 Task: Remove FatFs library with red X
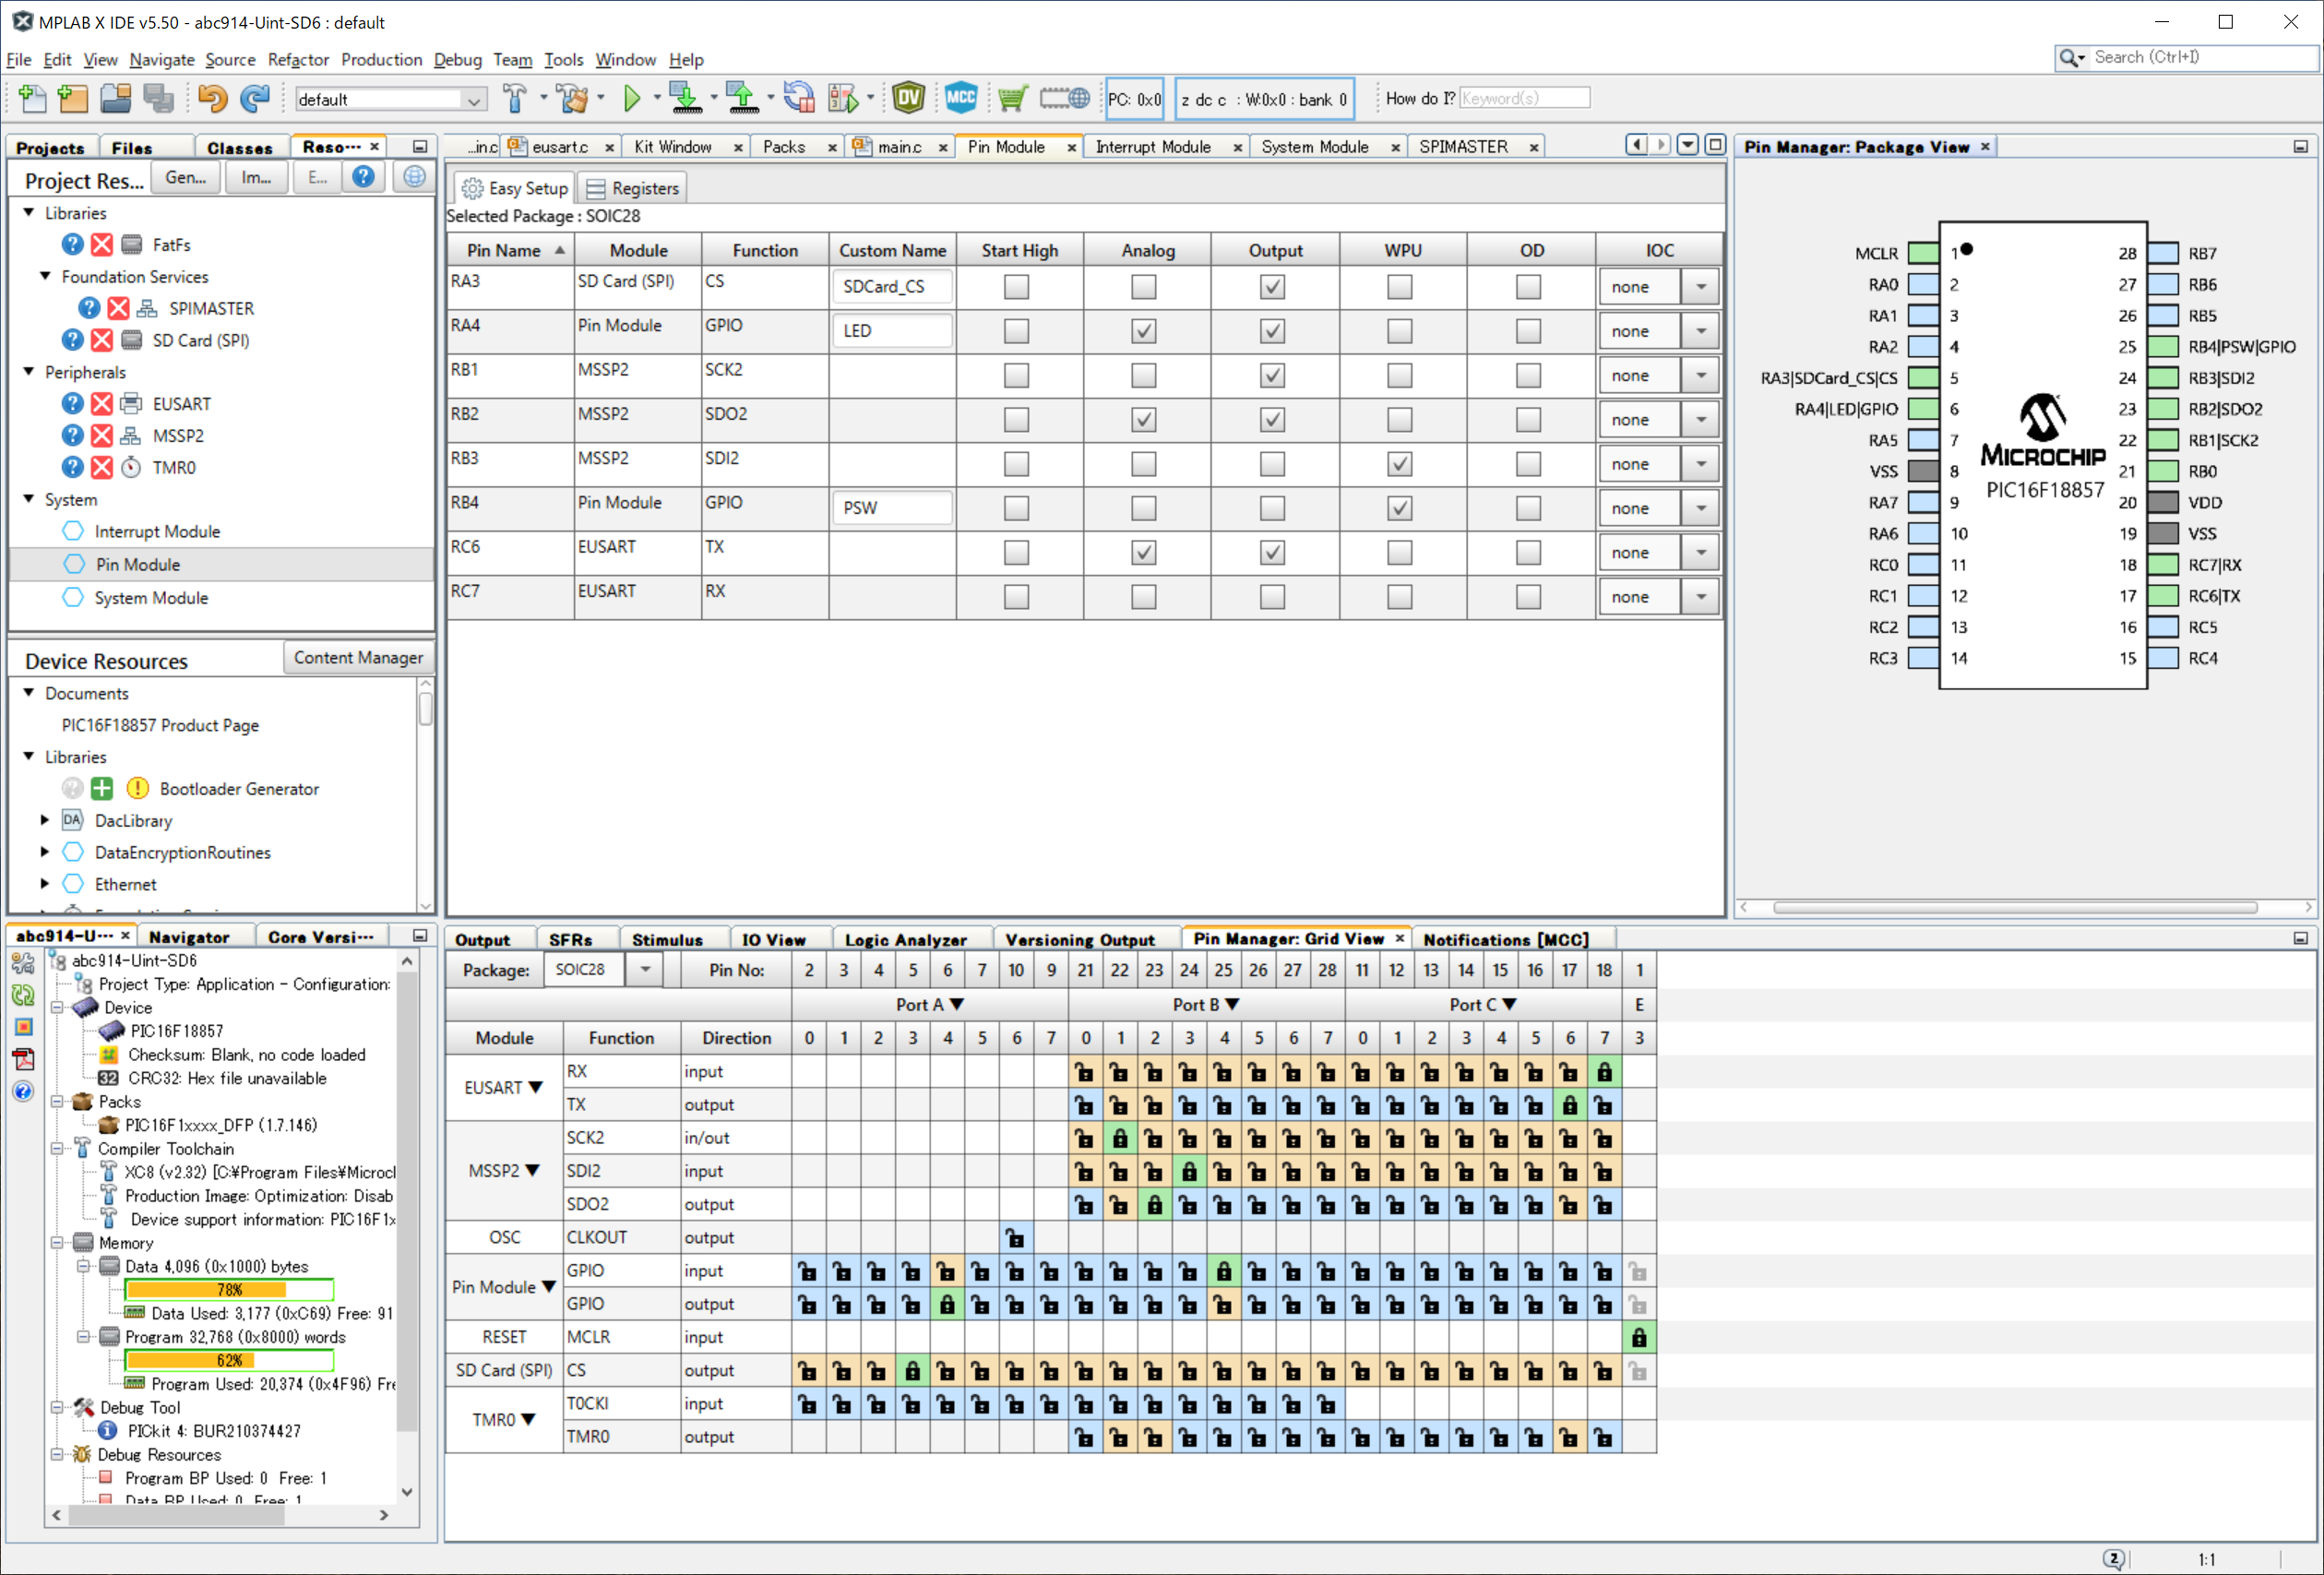pos(102,244)
